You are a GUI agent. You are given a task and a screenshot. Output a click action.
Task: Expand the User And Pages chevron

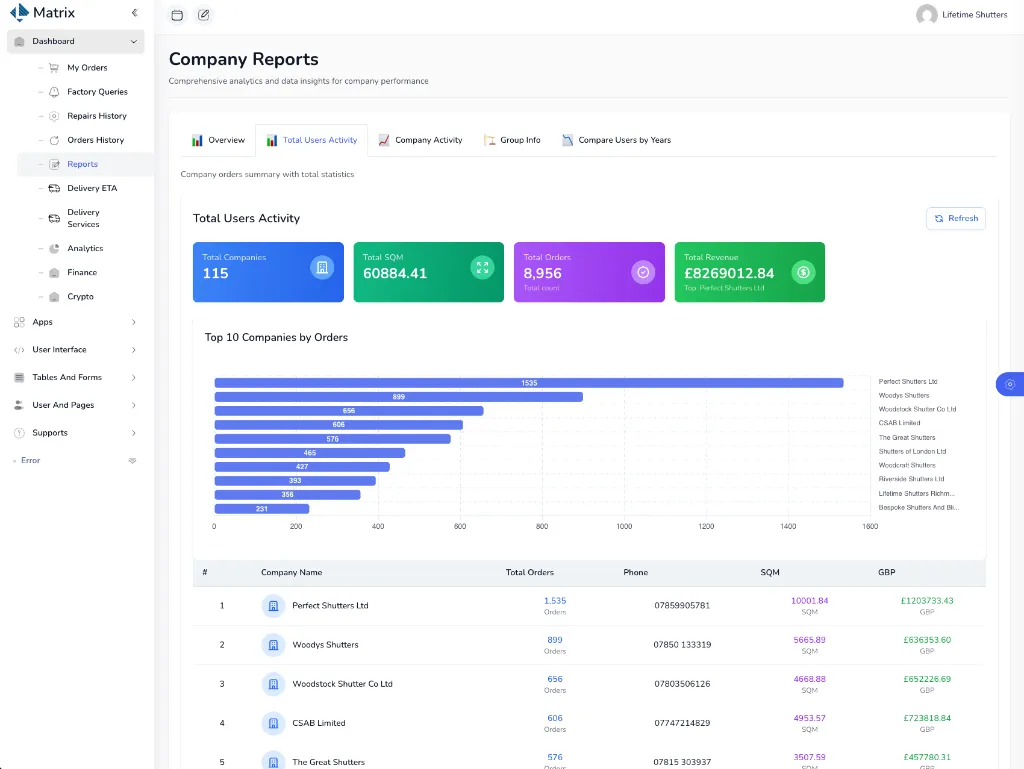pyautogui.click(x=134, y=405)
